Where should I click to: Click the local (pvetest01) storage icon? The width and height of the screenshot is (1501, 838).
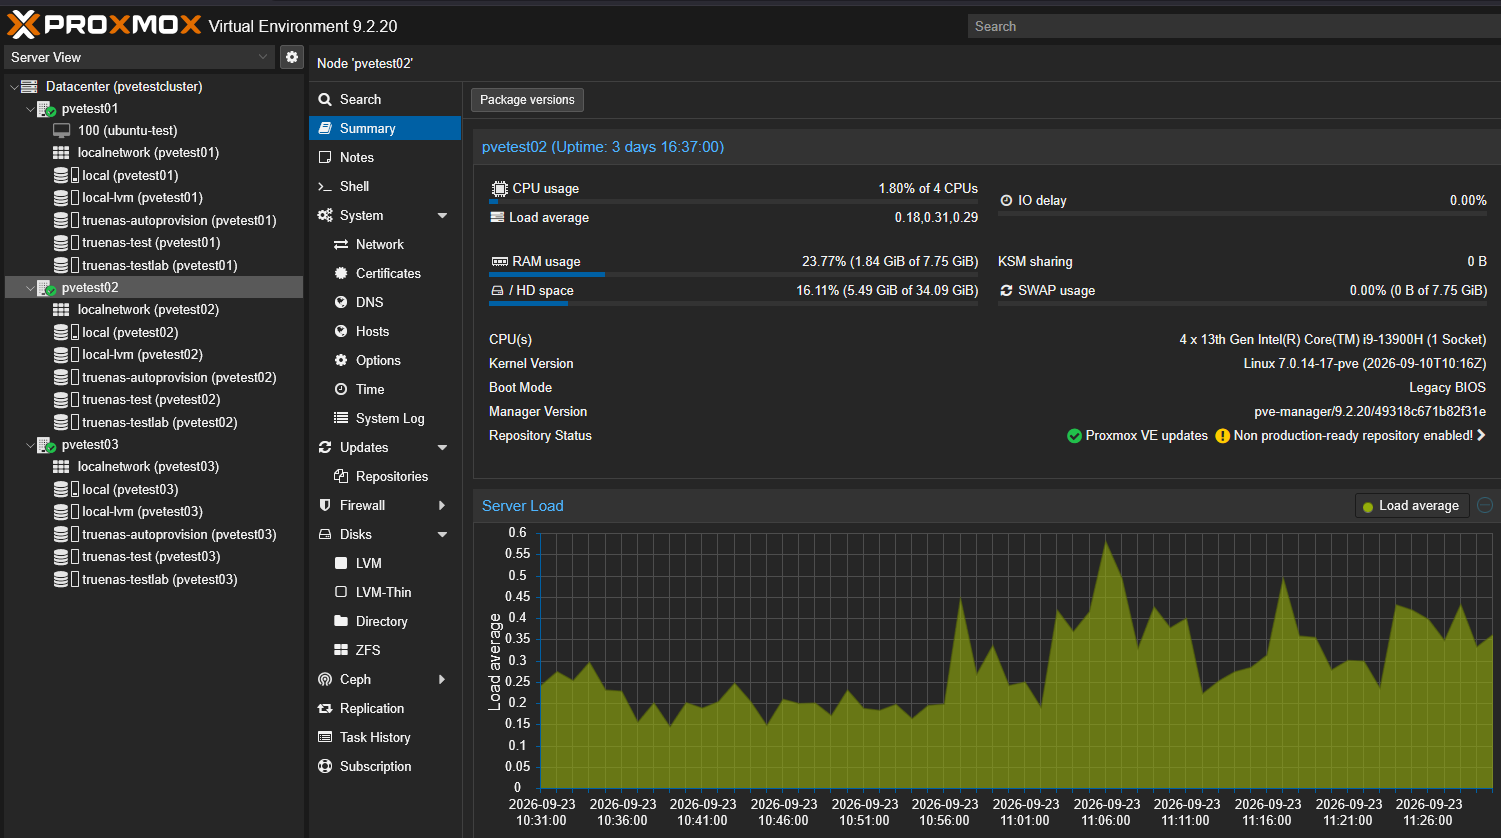[66, 175]
